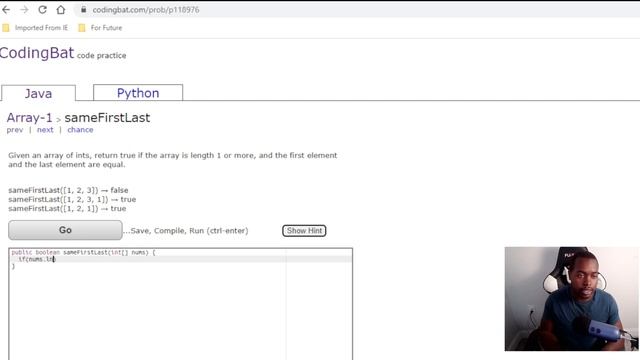Go to the prev problem link
This screenshot has height=360, width=640.
point(15,130)
